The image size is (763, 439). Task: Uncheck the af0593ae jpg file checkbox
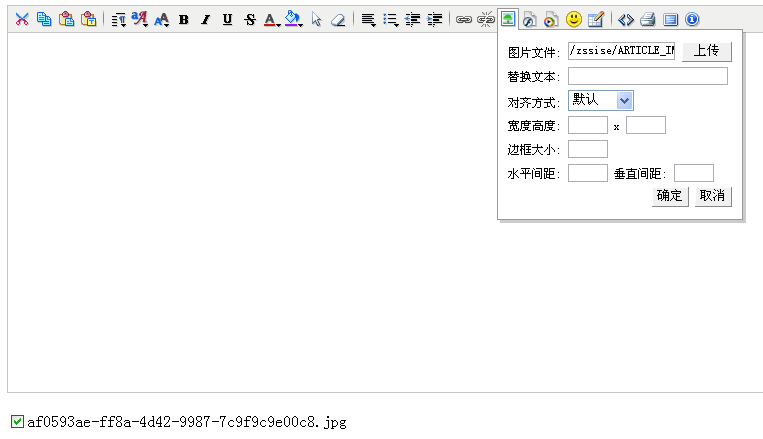tap(17, 421)
